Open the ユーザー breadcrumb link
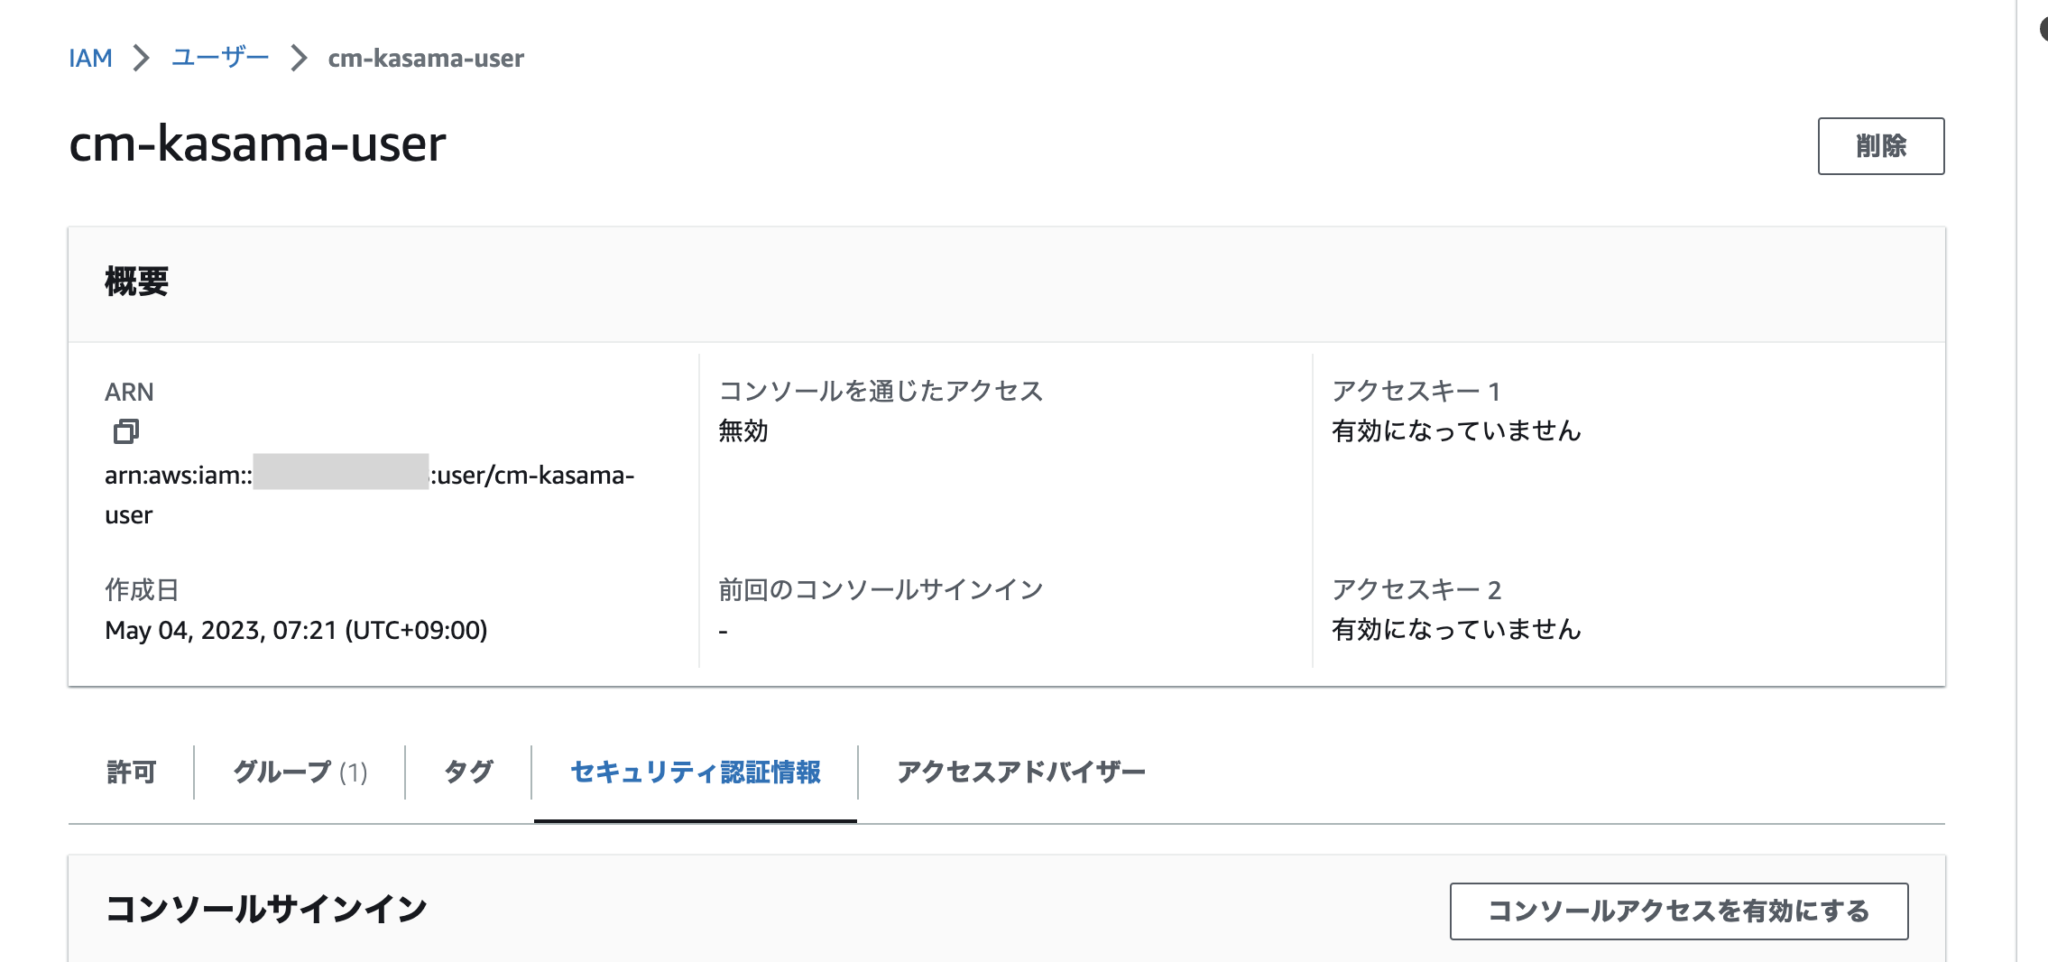Image resolution: width=2048 pixels, height=962 pixels. (219, 58)
